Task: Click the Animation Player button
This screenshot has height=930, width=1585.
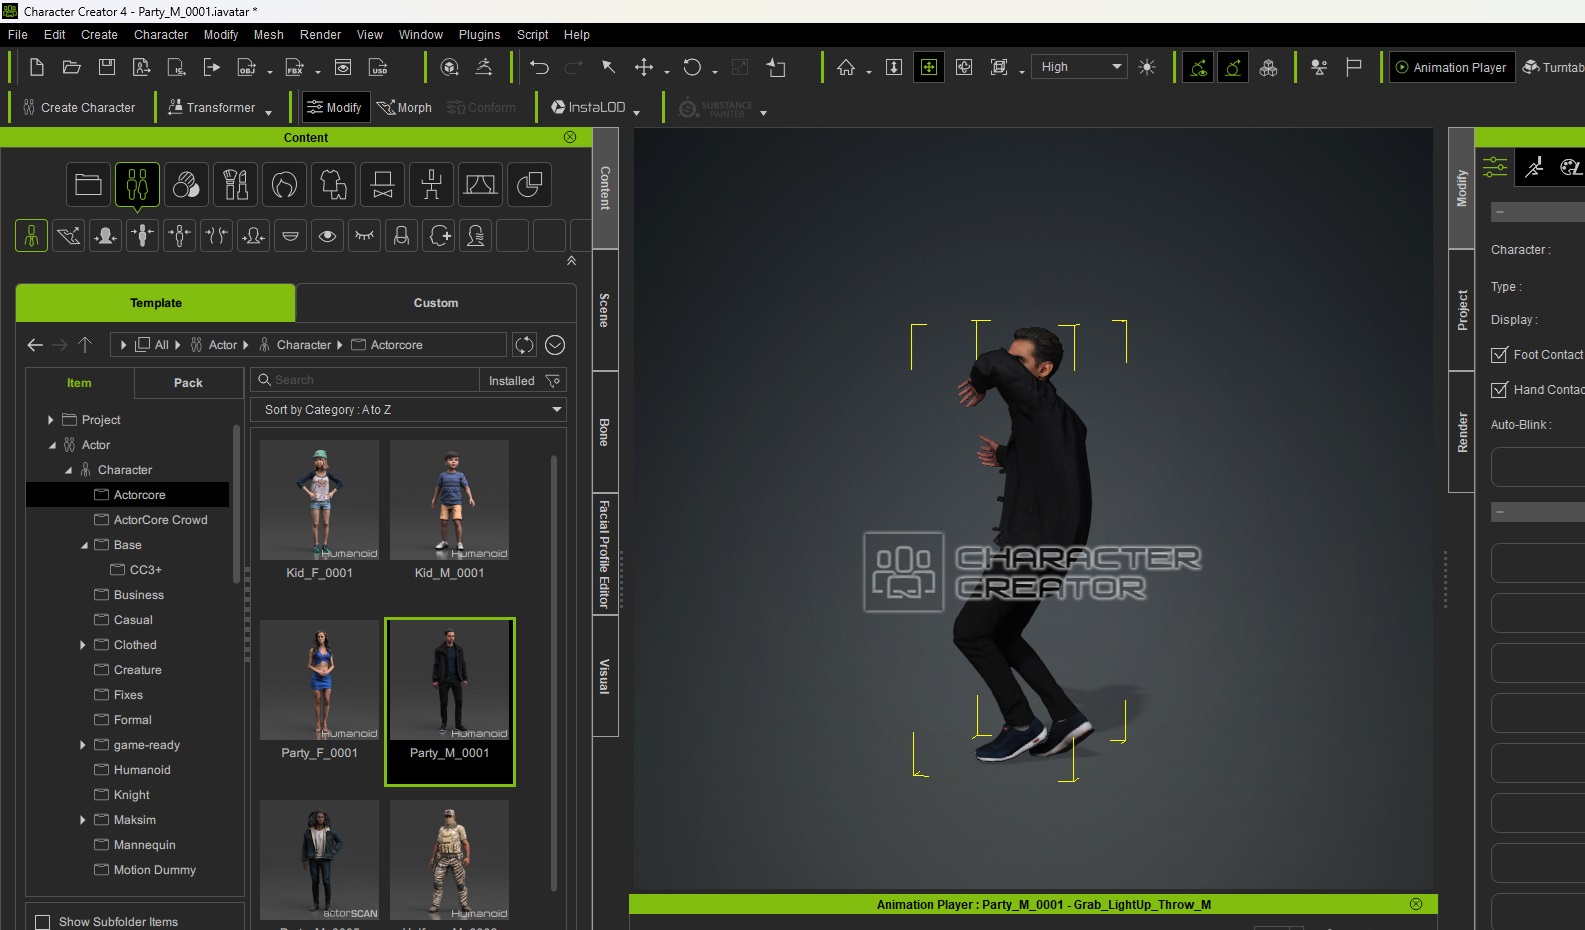Action: click(1451, 67)
